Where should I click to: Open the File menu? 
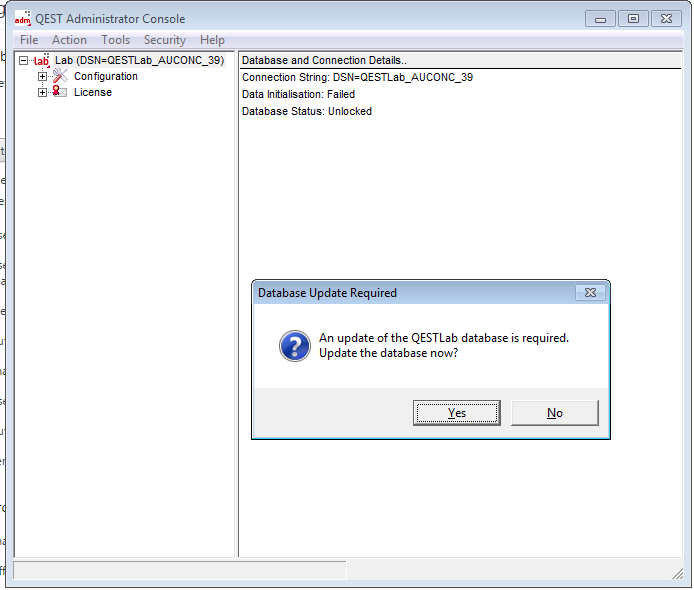[29, 40]
